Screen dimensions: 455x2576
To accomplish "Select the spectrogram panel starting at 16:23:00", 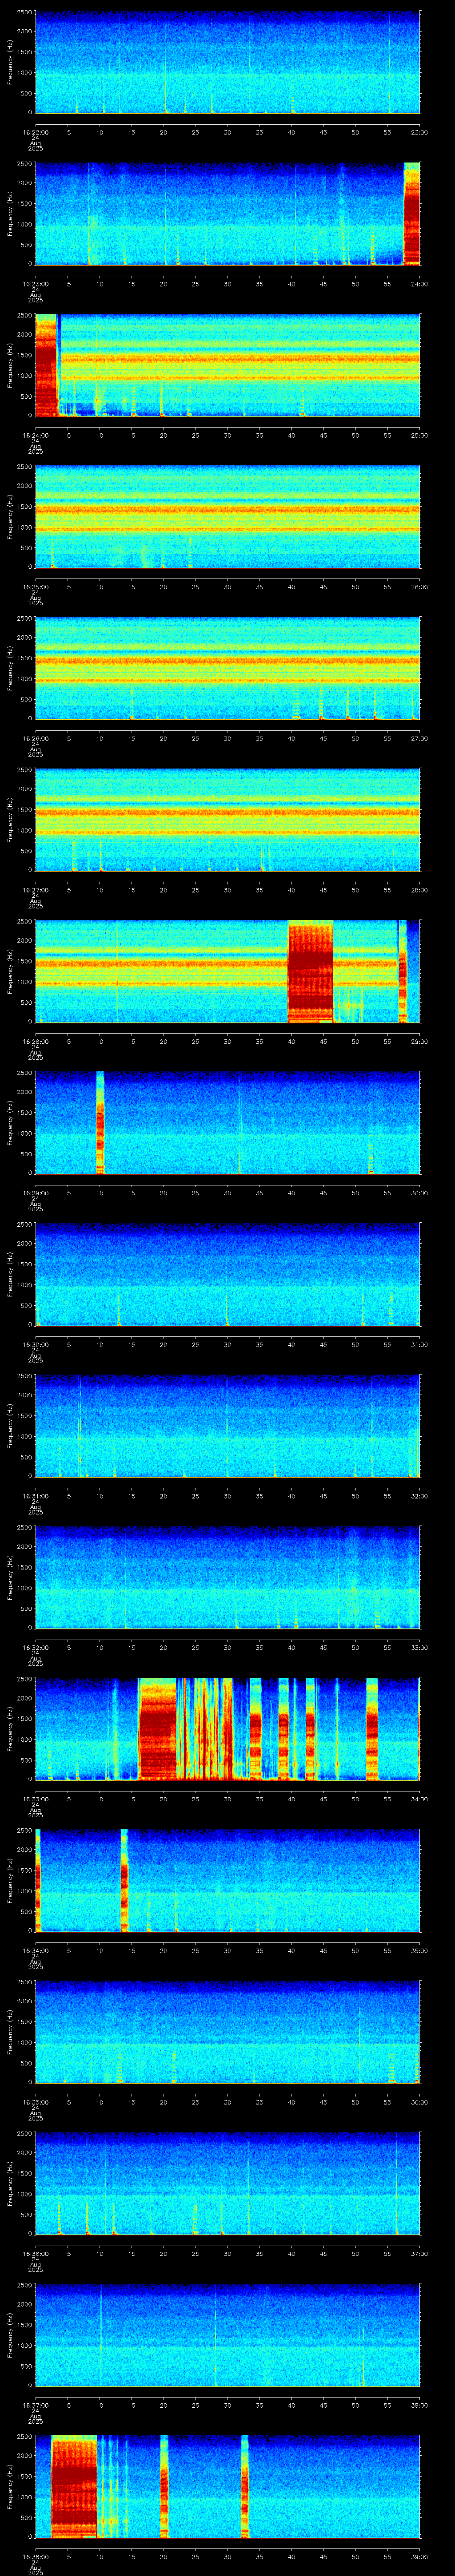I will pos(227,214).
